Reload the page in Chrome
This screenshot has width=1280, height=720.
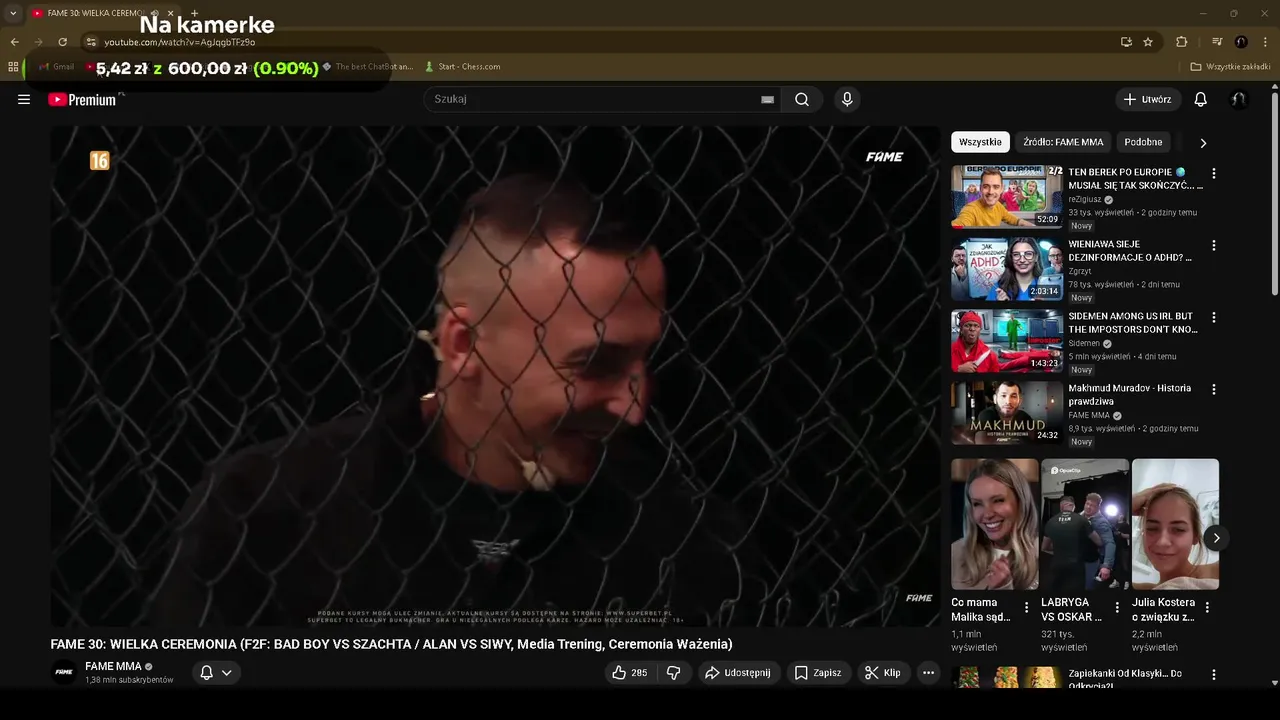pyautogui.click(x=62, y=42)
